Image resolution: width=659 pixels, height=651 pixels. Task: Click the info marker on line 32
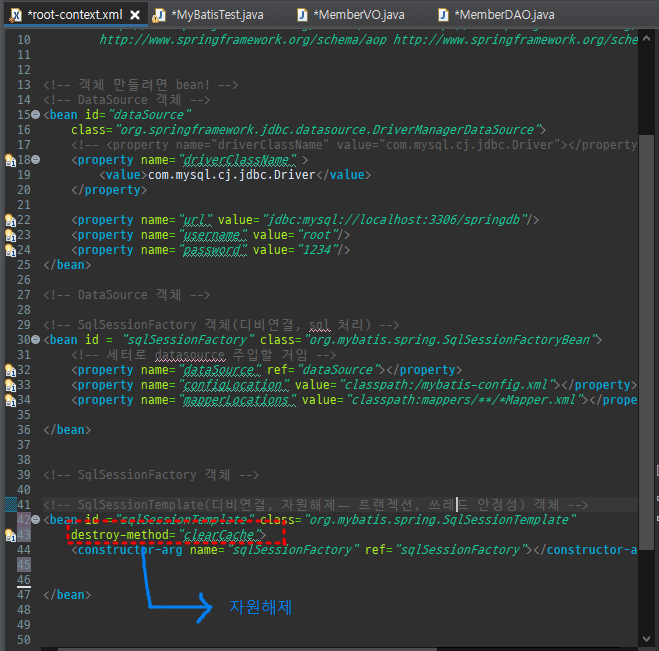point(10,370)
